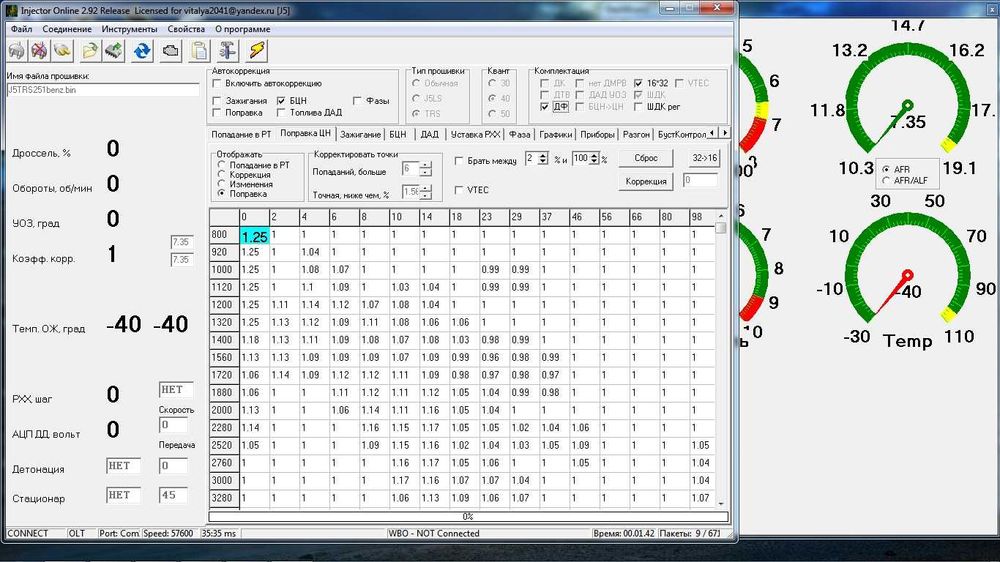The image size is (1000, 562).
Task: Click the Сброс button
Action: pos(645,158)
